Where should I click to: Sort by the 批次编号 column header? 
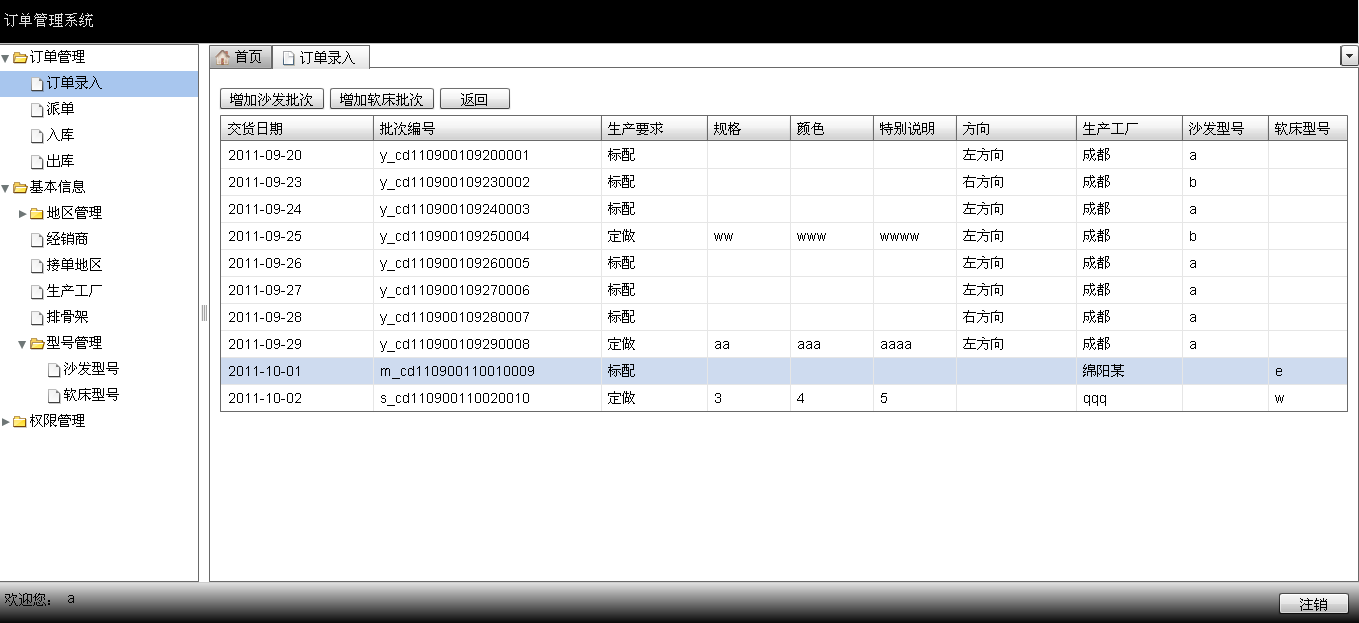click(487, 128)
